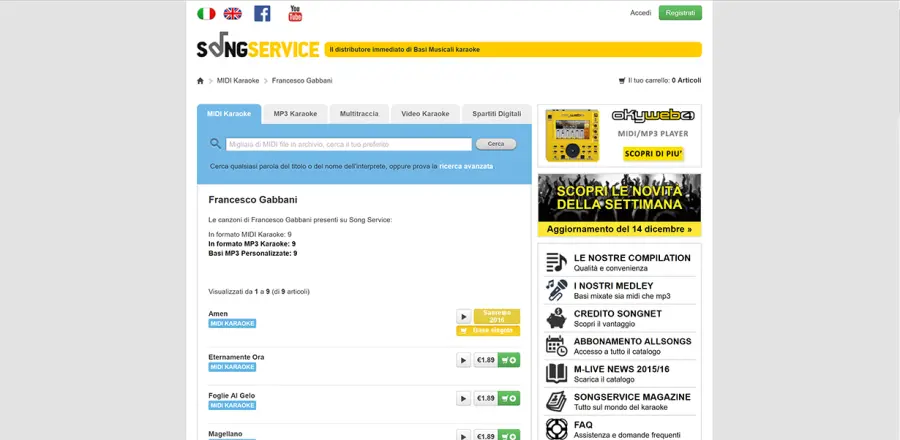
Task: Click the Base singola button for Amen
Action: [488, 331]
